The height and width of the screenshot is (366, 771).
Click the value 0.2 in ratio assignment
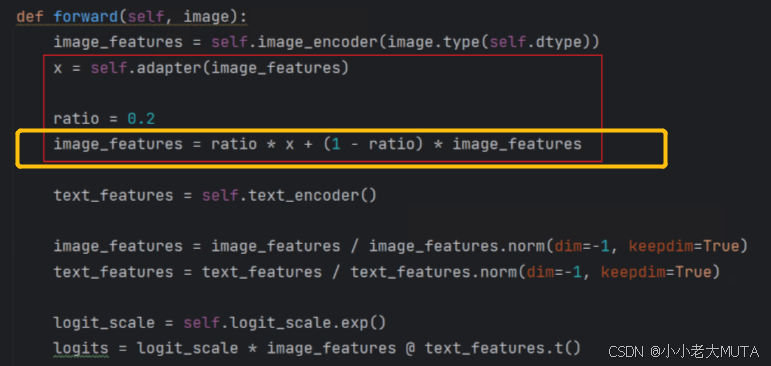pos(141,119)
